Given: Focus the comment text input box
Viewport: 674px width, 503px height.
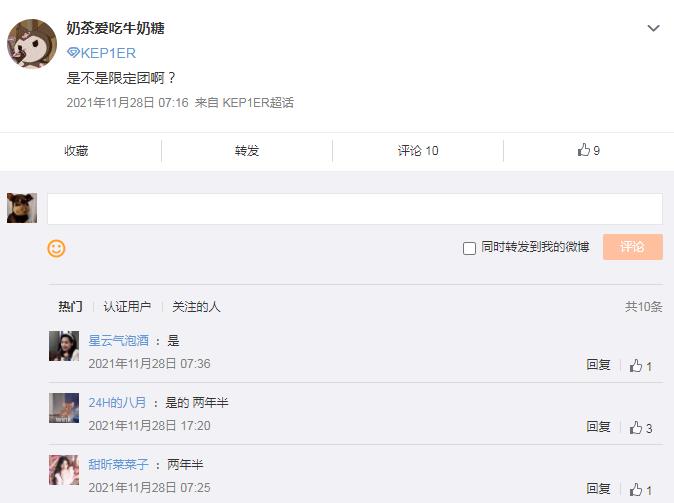Looking at the screenshot, I should click(354, 208).
